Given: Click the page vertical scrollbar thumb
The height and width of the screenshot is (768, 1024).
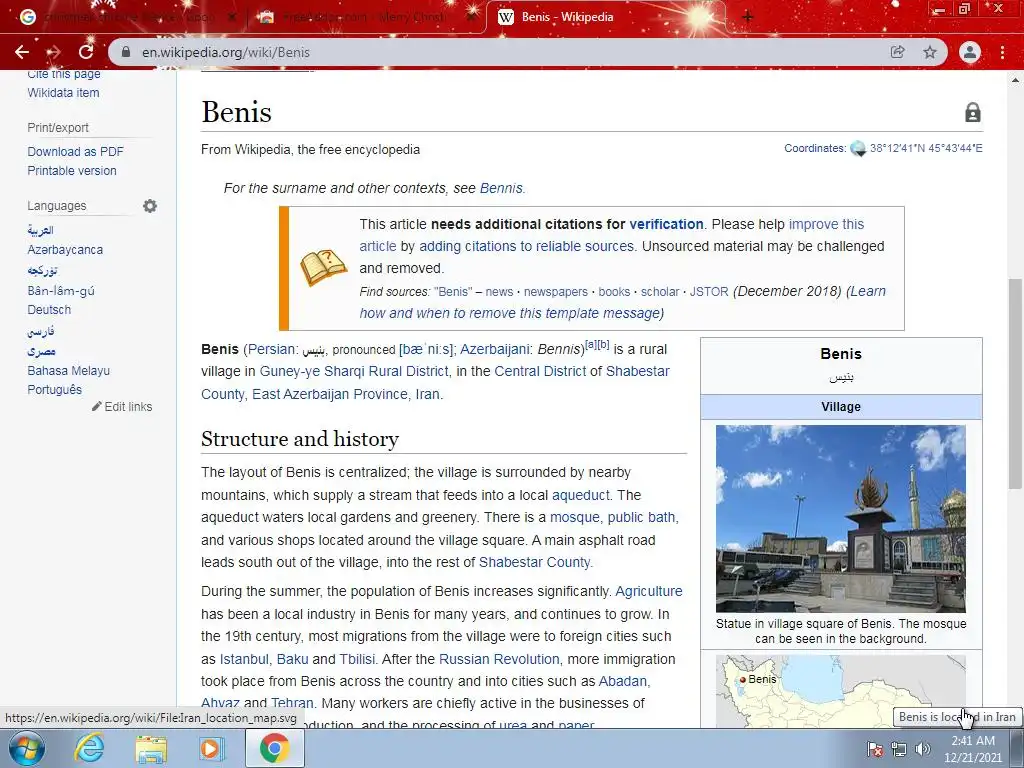Looking at the screenshot, I should (1015, 383).
